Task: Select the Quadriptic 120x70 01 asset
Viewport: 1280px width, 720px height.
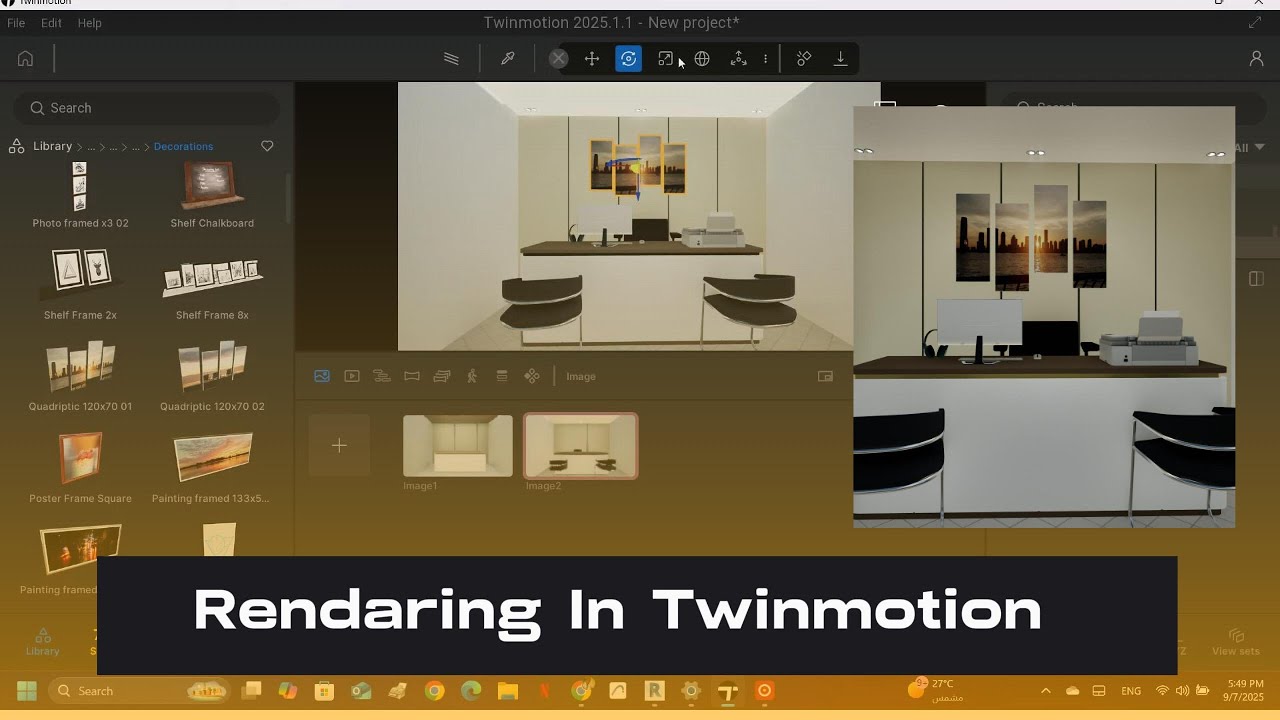Action: pyautogui.click(x=80, y=376)
